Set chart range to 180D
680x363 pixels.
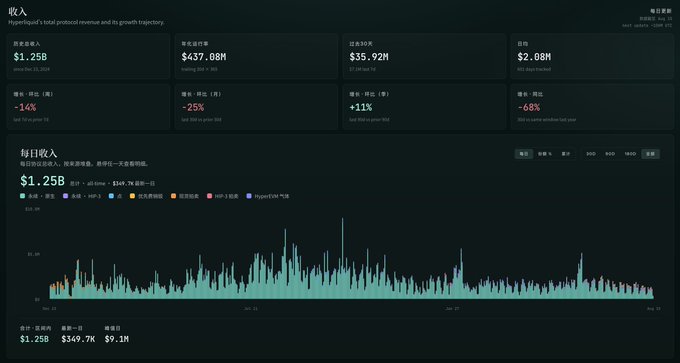[630, 154]
